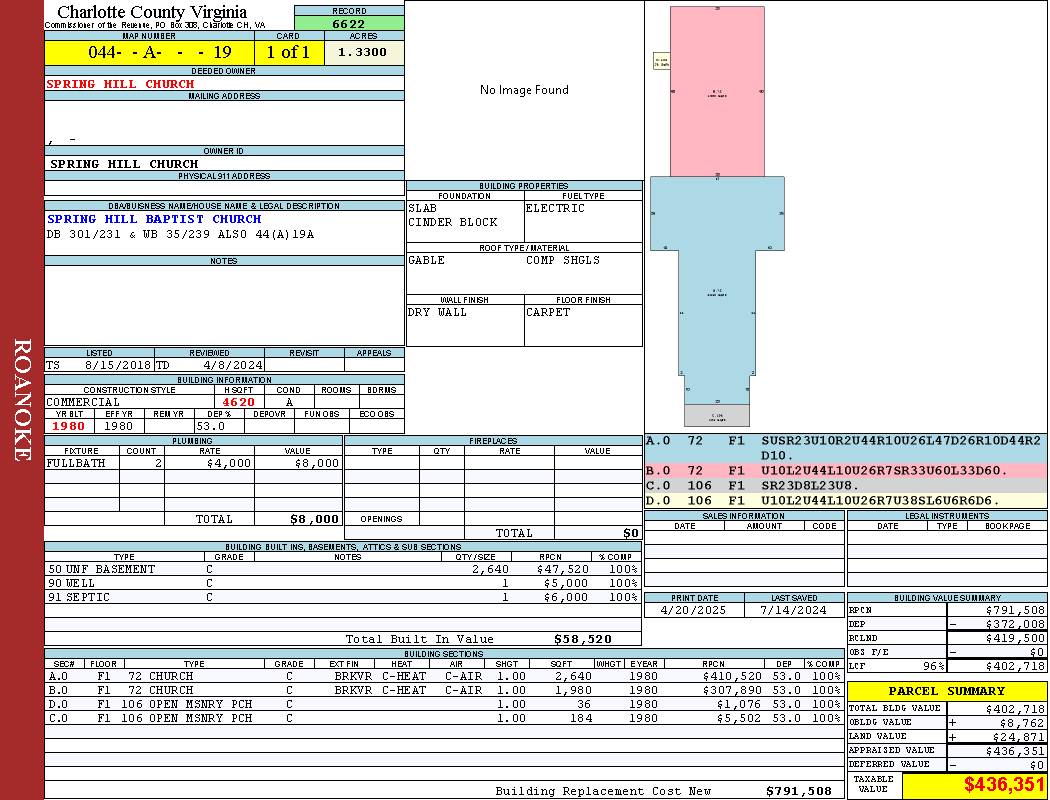Viewport: 1050px width, 800px height.
Task: Click the card value 1 of 1
Action: click(x=288, y=52)
